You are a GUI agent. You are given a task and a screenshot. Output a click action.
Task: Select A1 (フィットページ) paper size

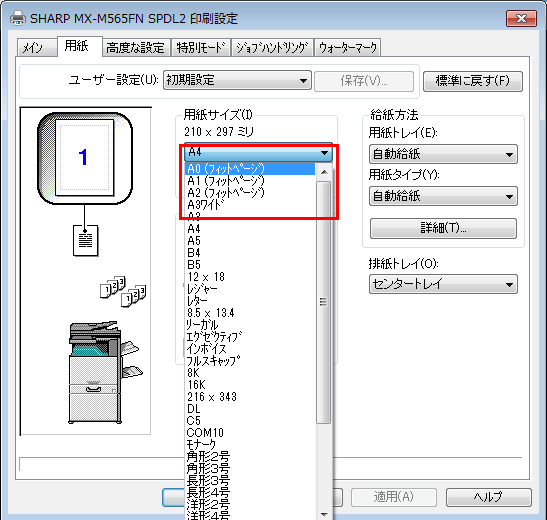(250, 181)
